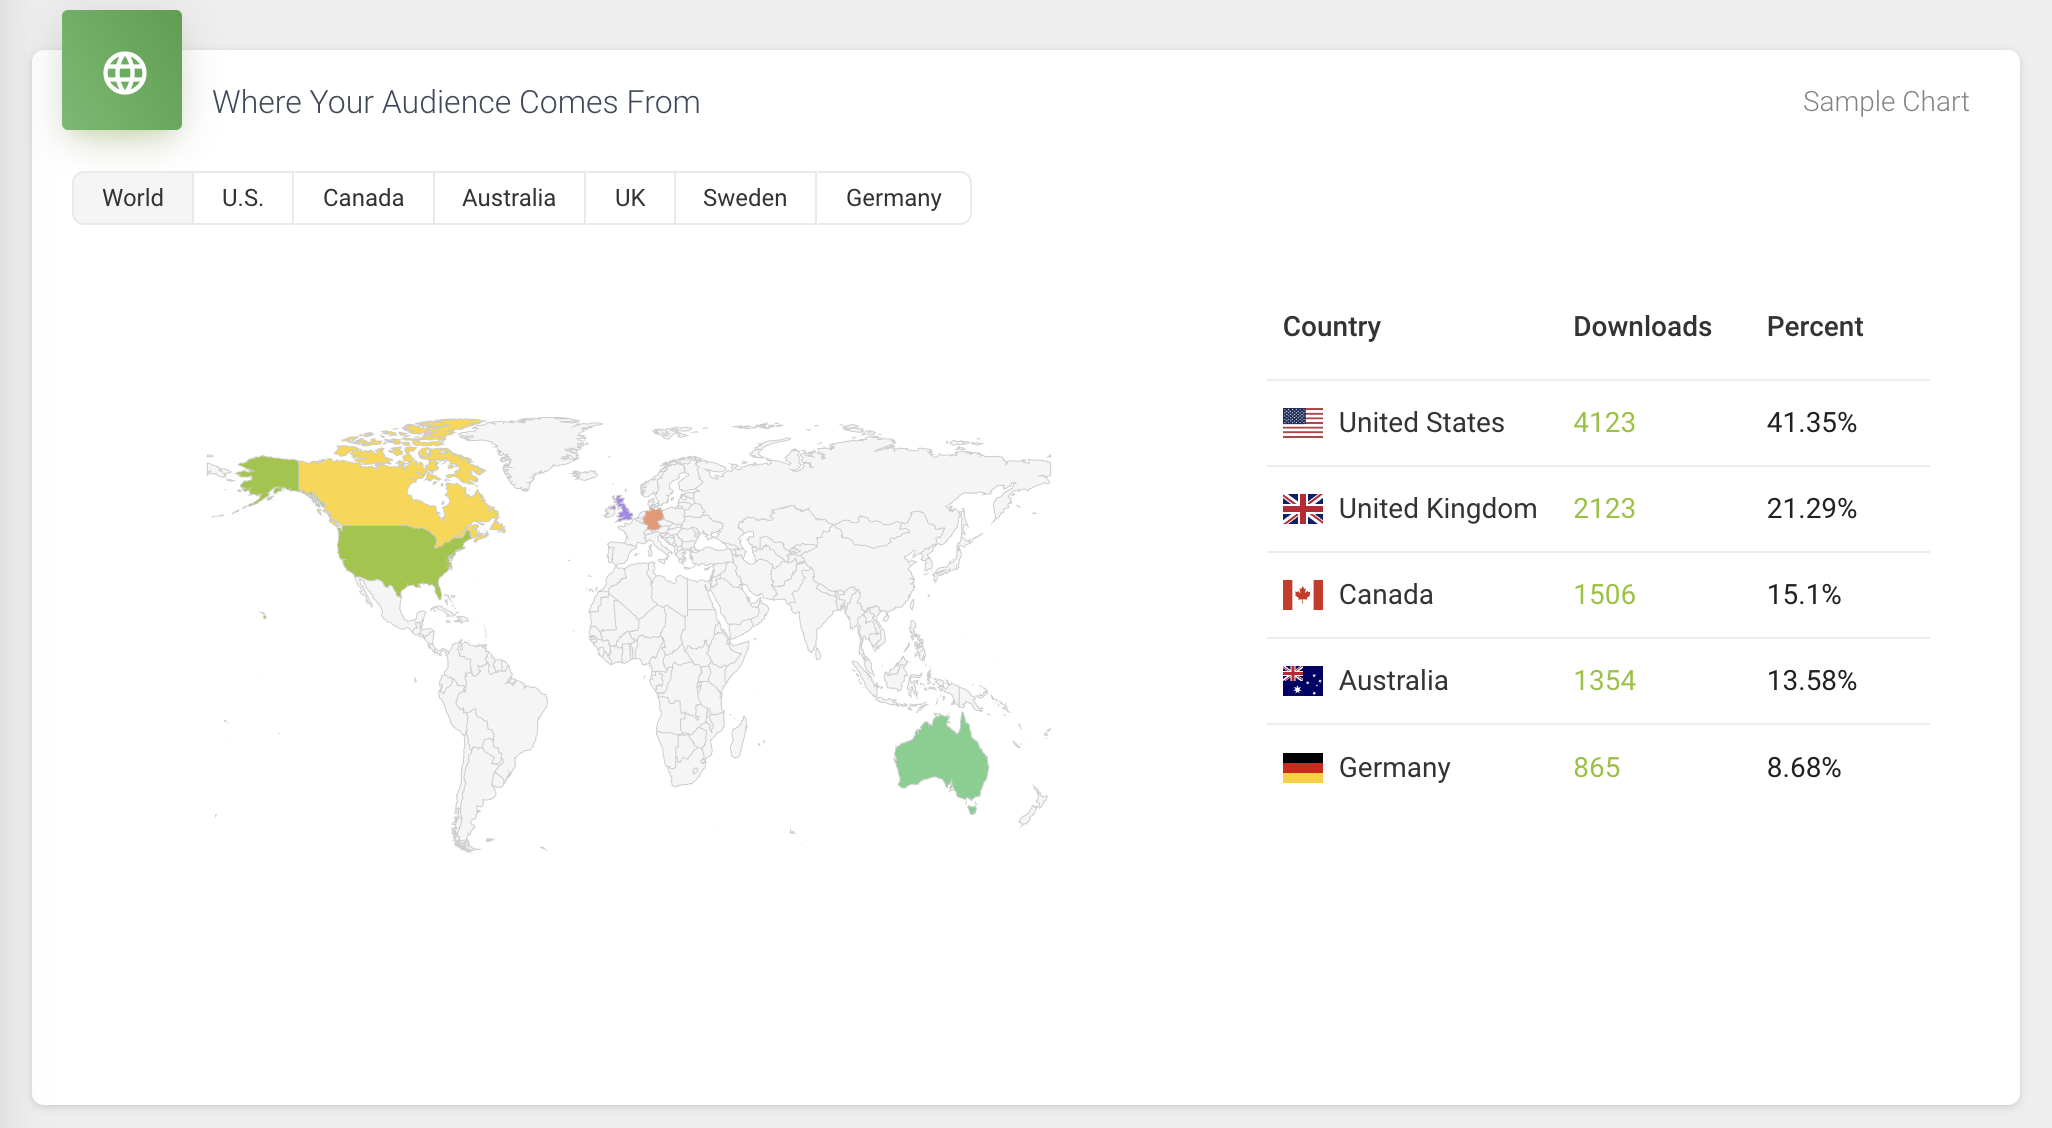Viewport: 2052px width, 1128px height.
Task: Open the UK tab view
Action: 629,196
